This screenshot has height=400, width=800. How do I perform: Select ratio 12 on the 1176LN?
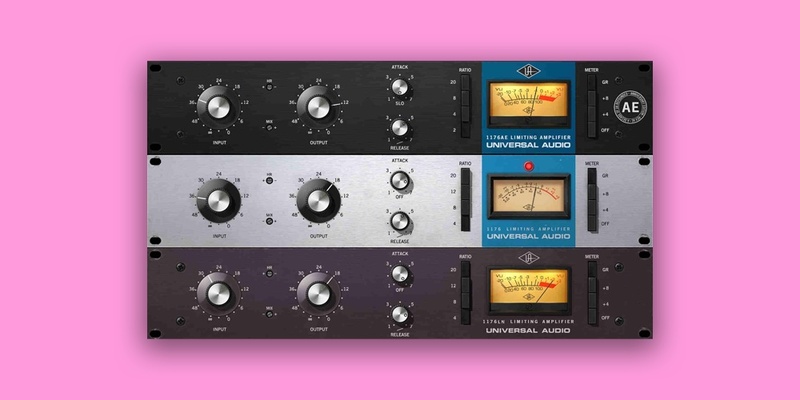(x=465, y=285)
